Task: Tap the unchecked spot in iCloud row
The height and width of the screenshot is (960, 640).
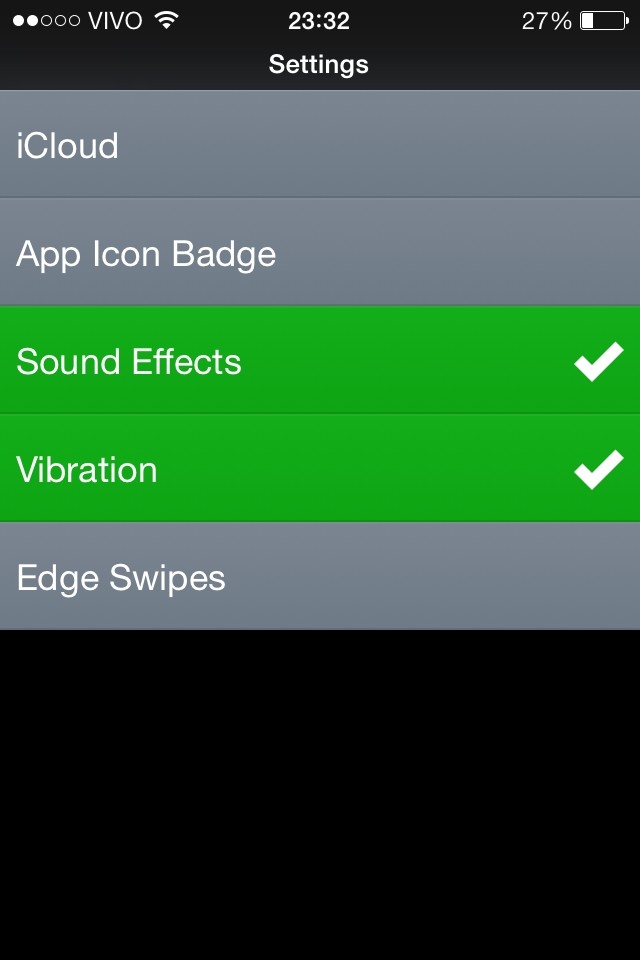Action: point(599,146)
